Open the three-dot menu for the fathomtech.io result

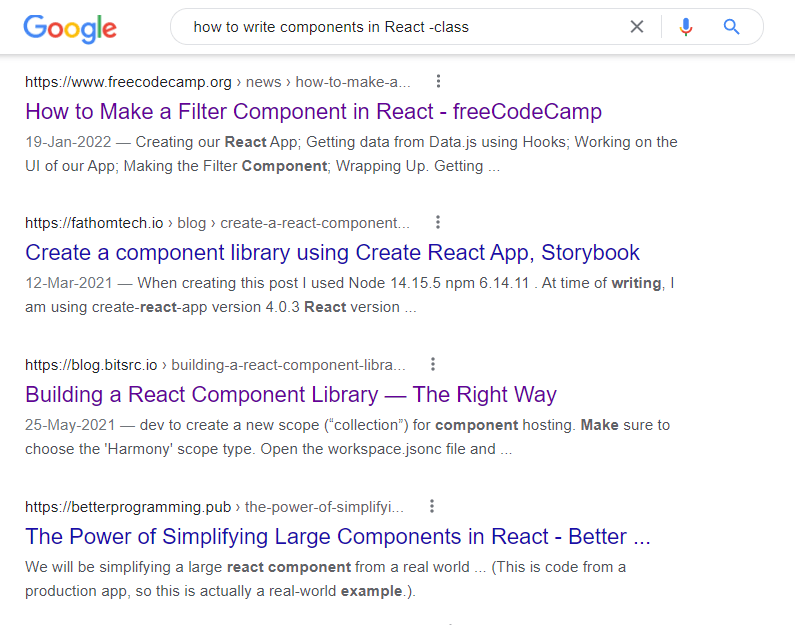coord(438,222)
